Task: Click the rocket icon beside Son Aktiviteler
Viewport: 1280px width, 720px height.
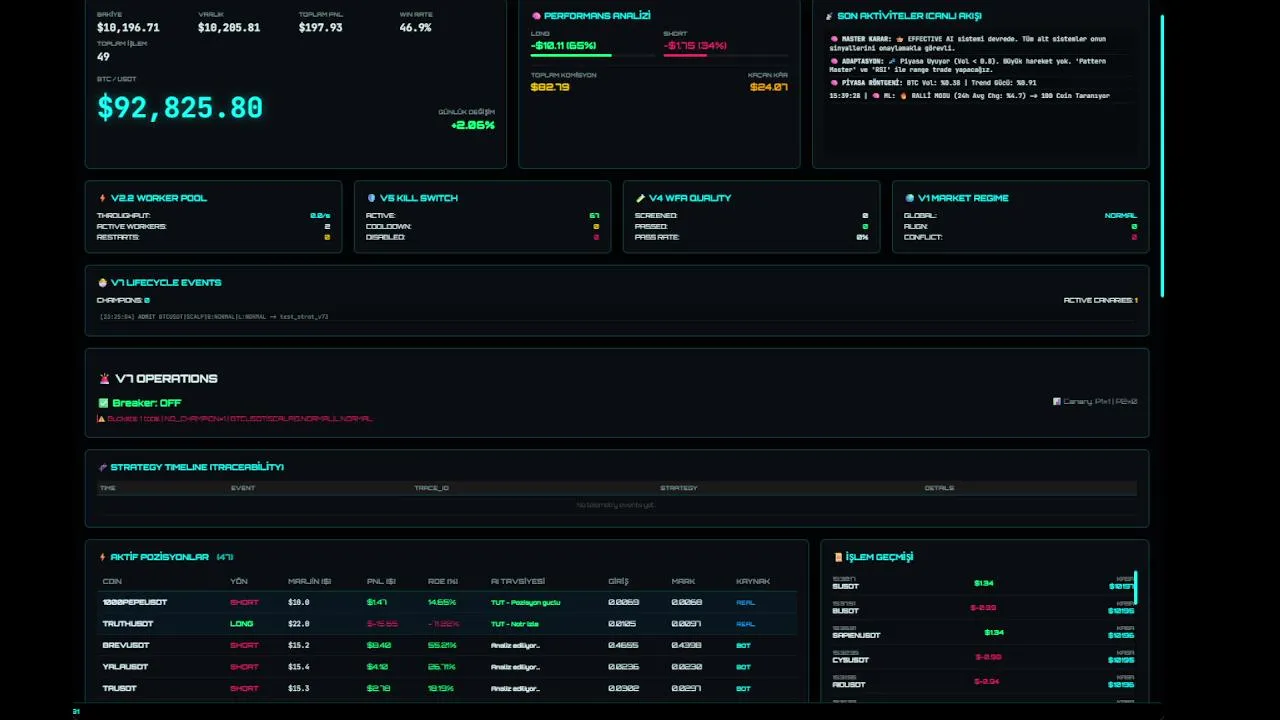Action: [829, 16]
